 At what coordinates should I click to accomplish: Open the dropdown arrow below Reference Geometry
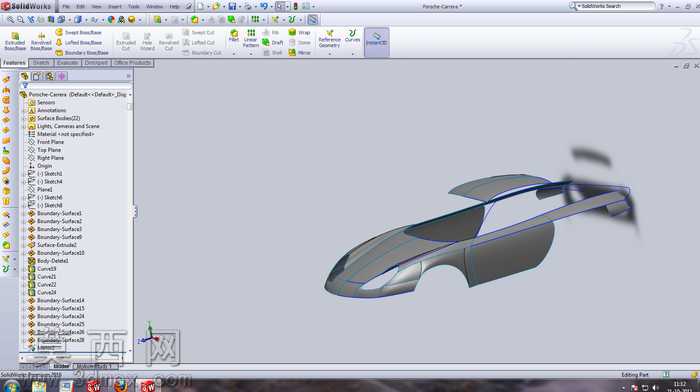click(329, 54)
